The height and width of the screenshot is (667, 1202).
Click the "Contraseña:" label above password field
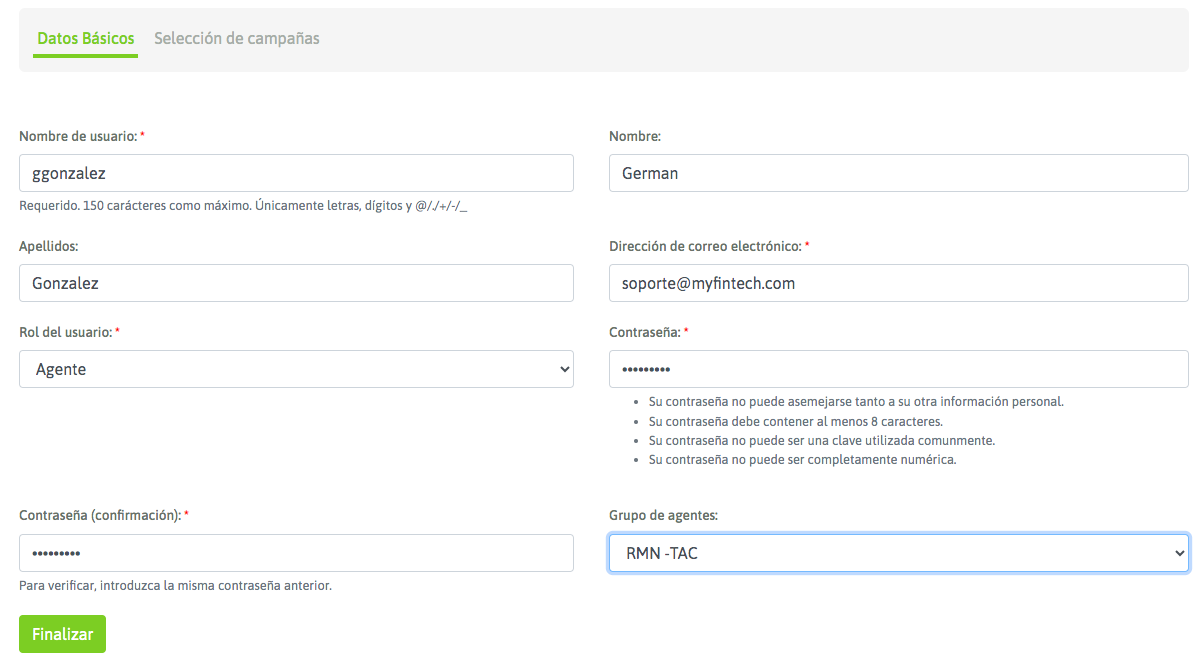[644, 332]
